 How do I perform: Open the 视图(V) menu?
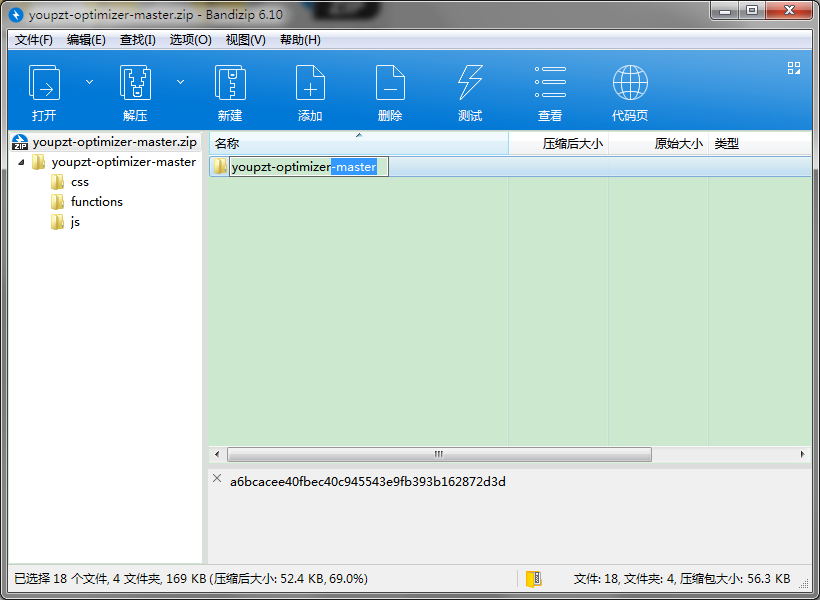(245, 40)
